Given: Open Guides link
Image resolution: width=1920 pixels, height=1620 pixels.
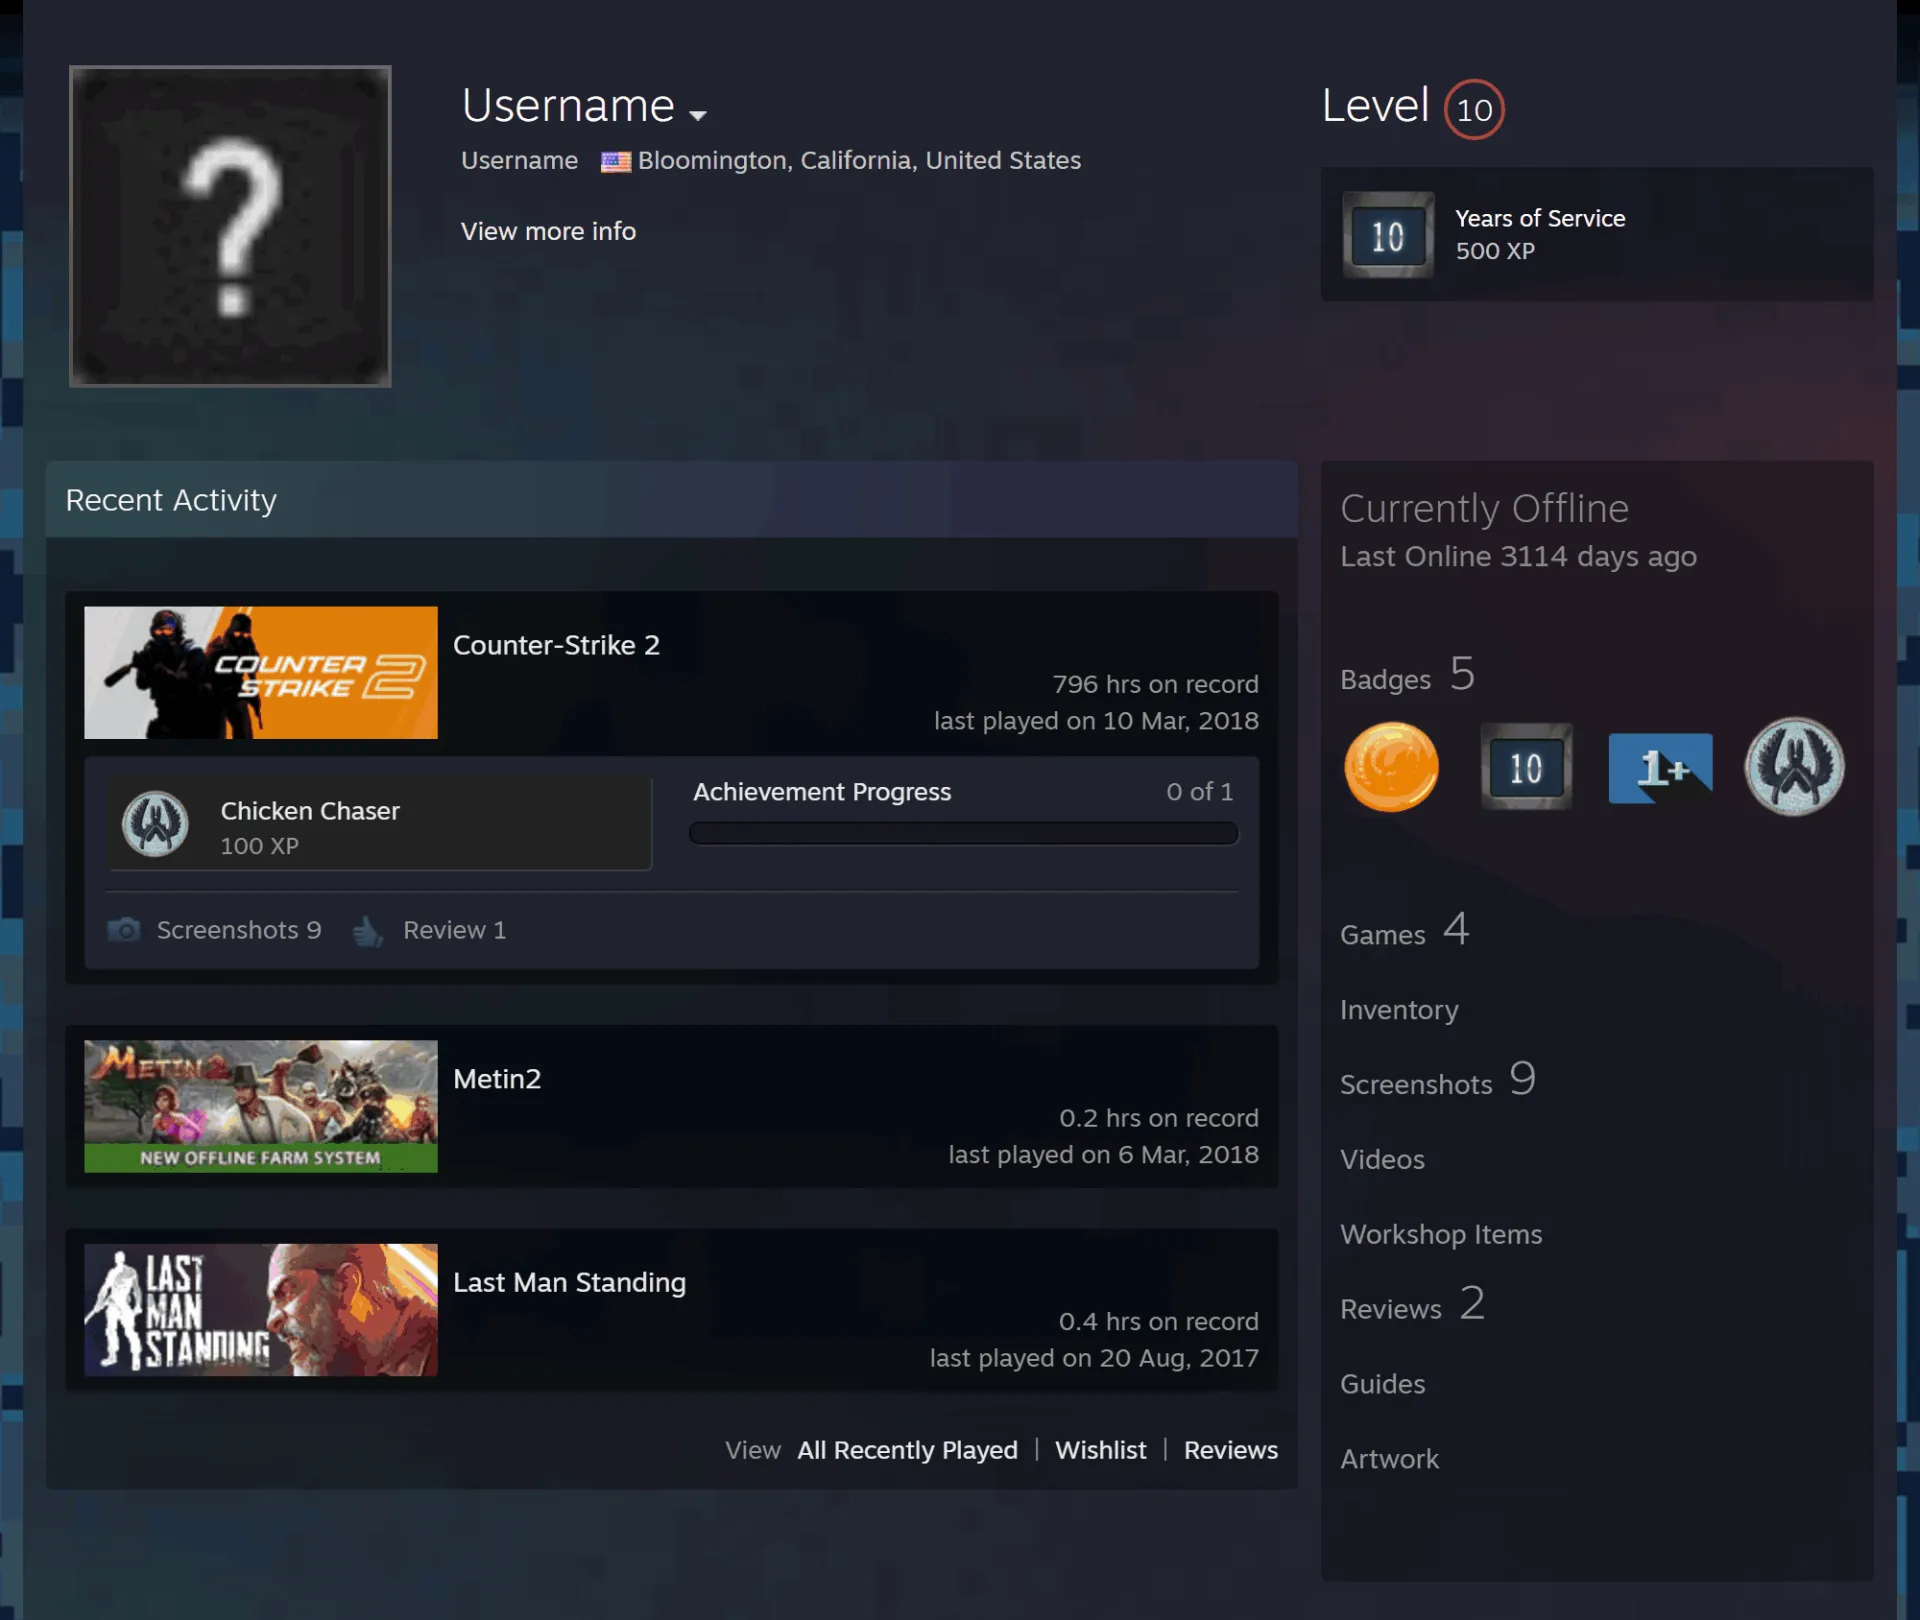Looking at the screenshot, I should point(1382,1385).
